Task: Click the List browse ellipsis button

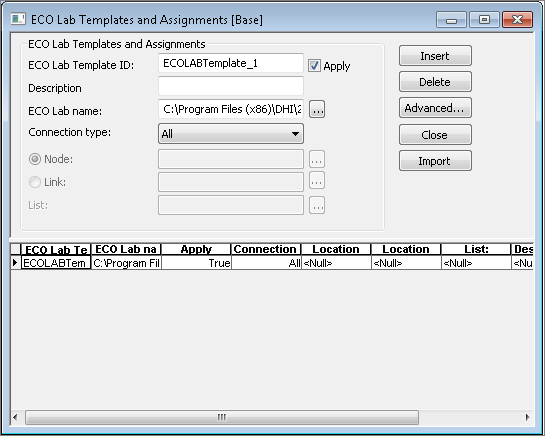Action: [317, 205]
